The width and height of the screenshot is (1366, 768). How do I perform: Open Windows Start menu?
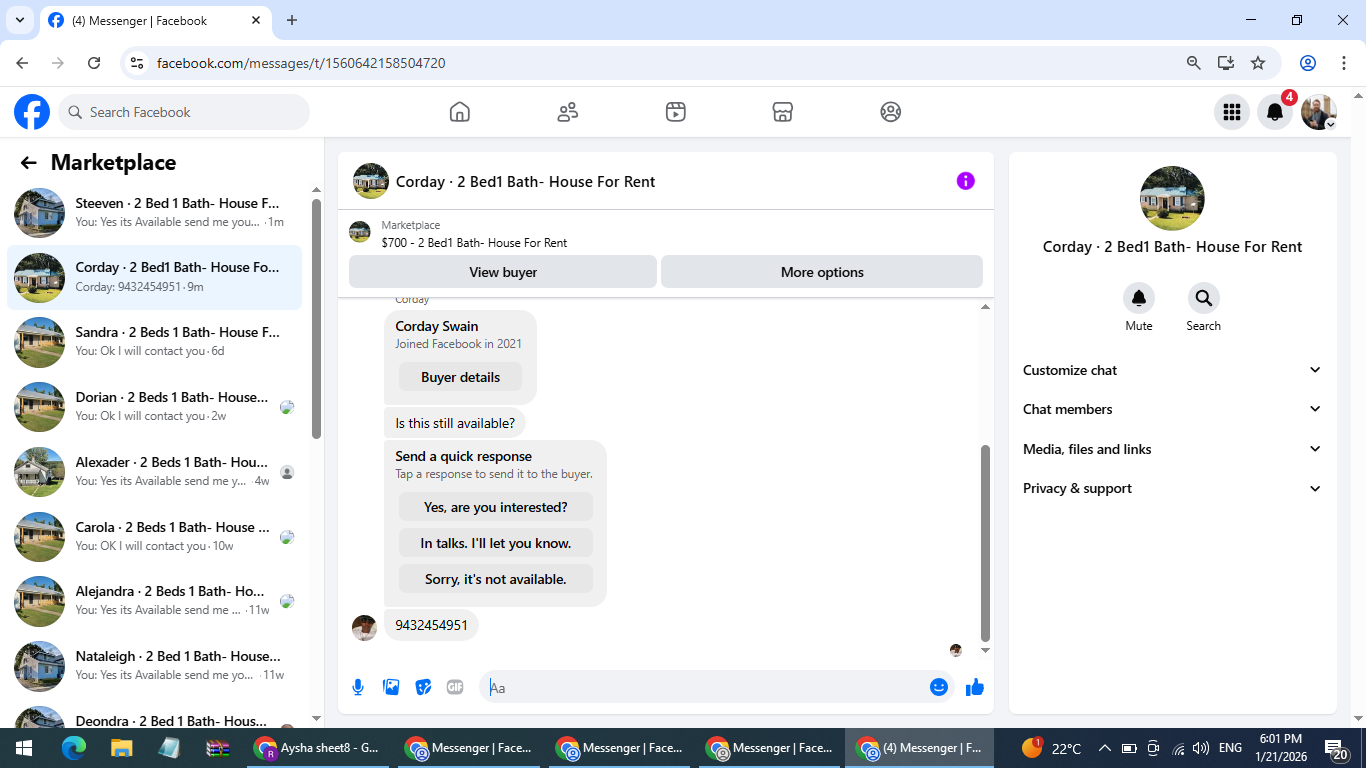(24, 748)
